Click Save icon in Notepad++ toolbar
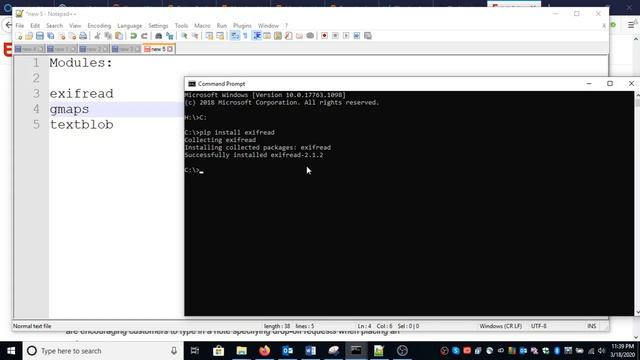Viewport: 640px width, 360px height. [40, 36]
